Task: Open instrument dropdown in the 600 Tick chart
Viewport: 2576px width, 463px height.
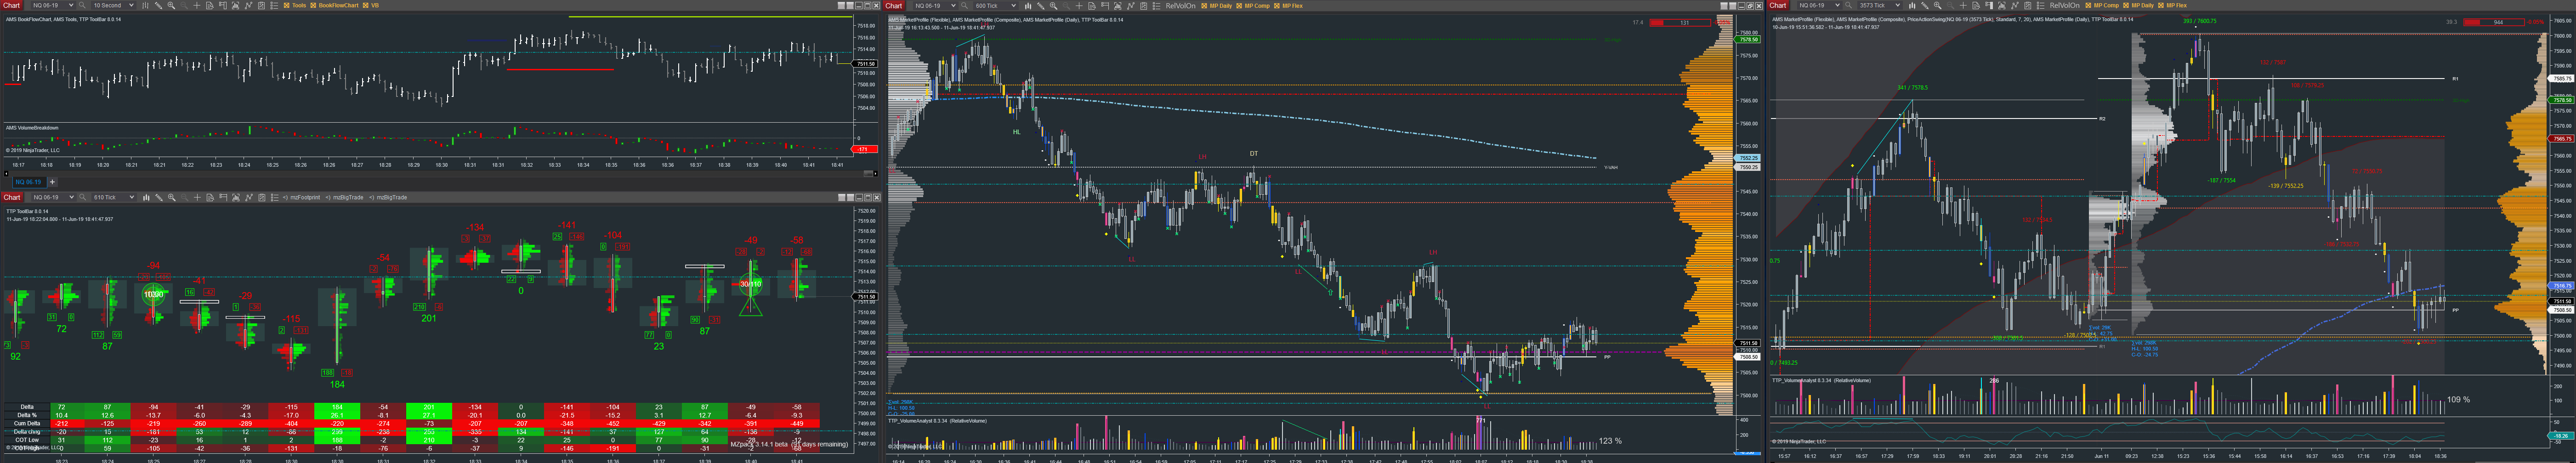Action: tap(935, 6)
